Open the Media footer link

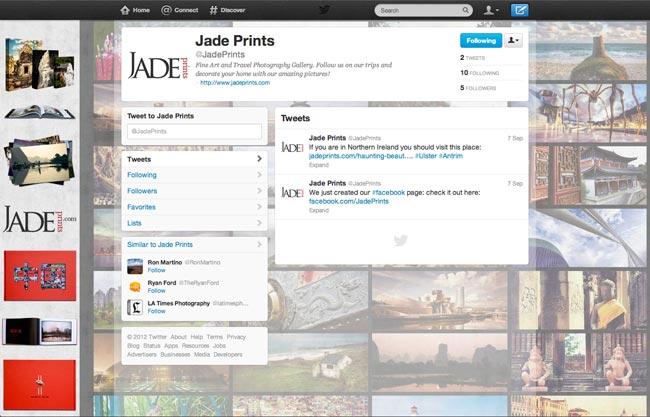(202, 355)
